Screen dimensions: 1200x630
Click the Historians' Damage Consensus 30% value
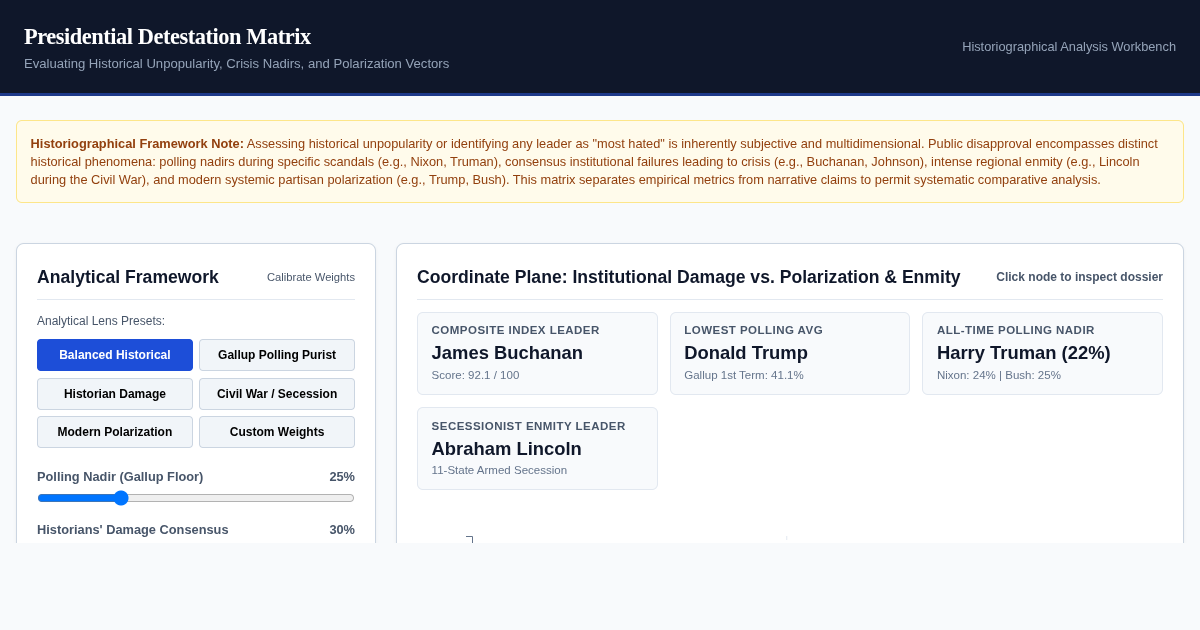[342, 529]
